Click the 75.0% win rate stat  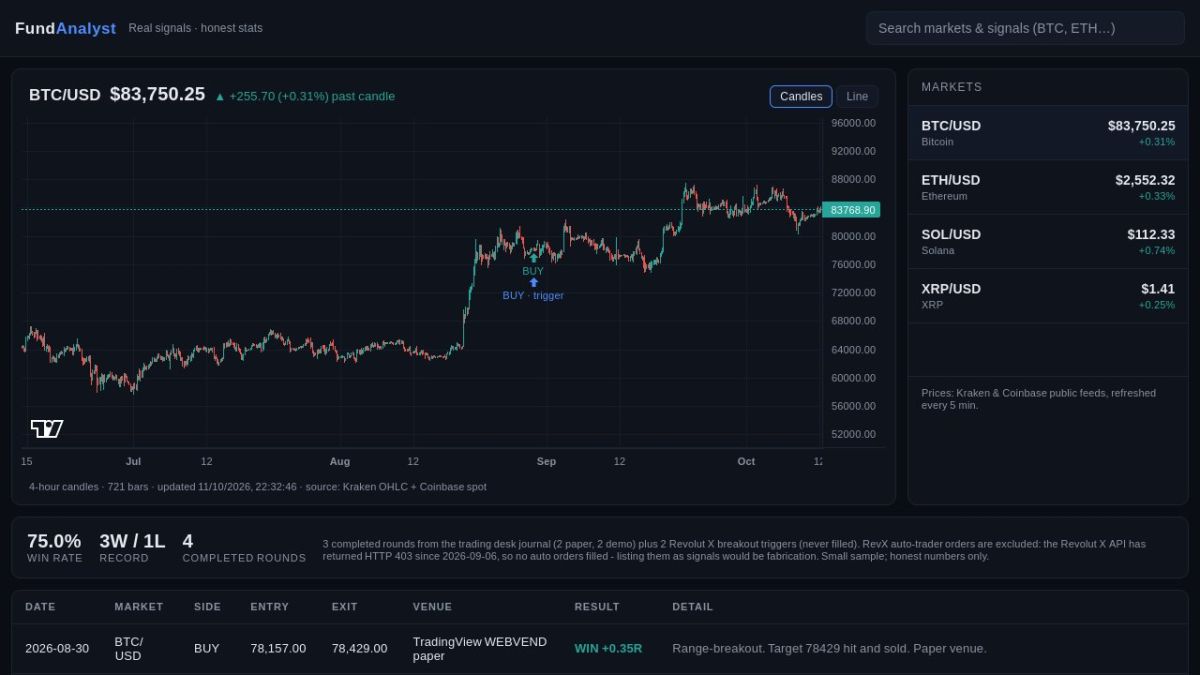(x=54, y=541)
